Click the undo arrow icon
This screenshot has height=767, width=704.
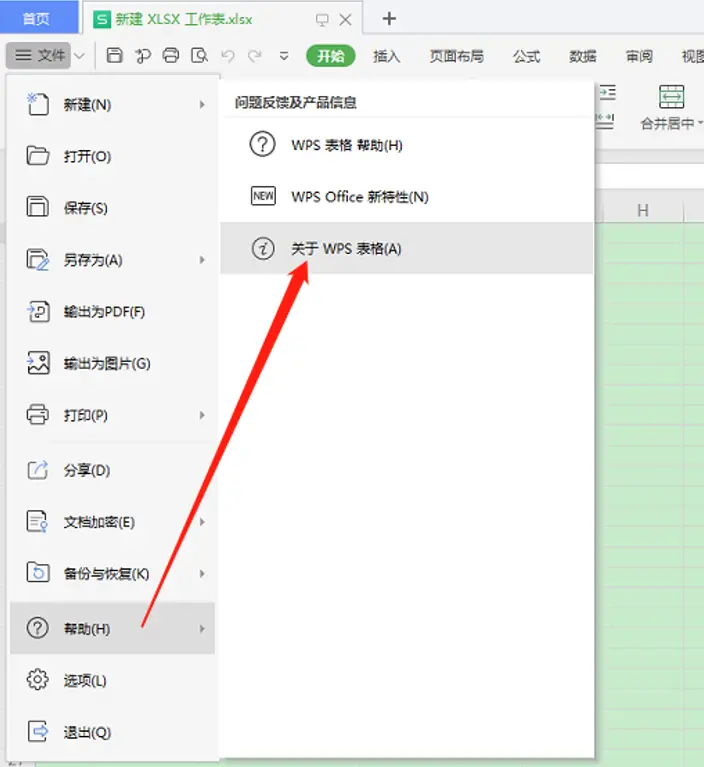coord(227,56)
